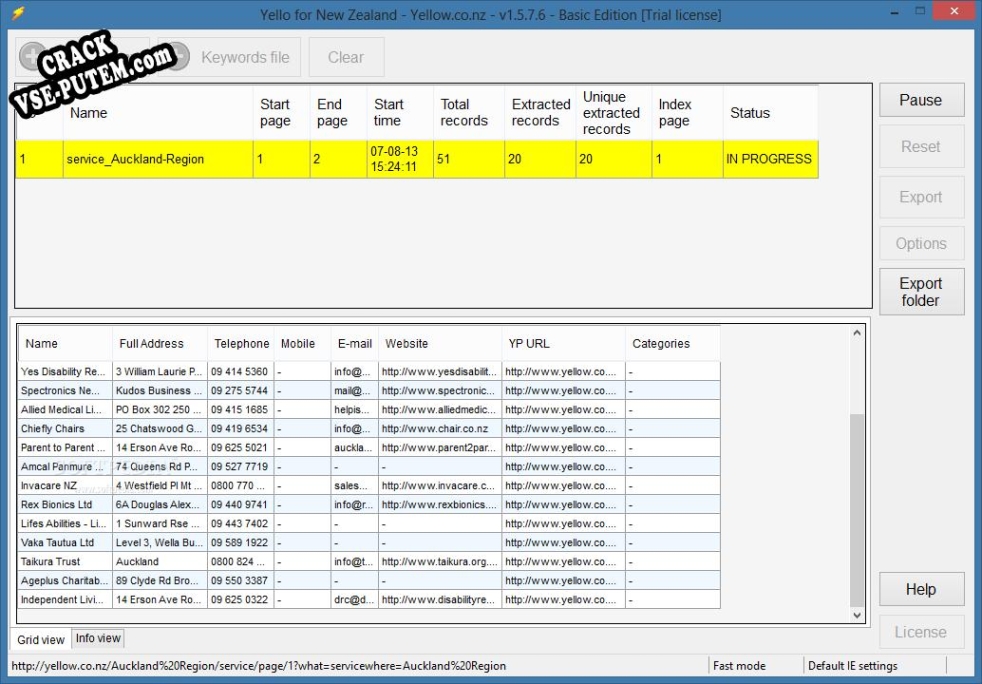
Task: Open the Export folder
Action: pyautogui.click(x=921, y=292)
